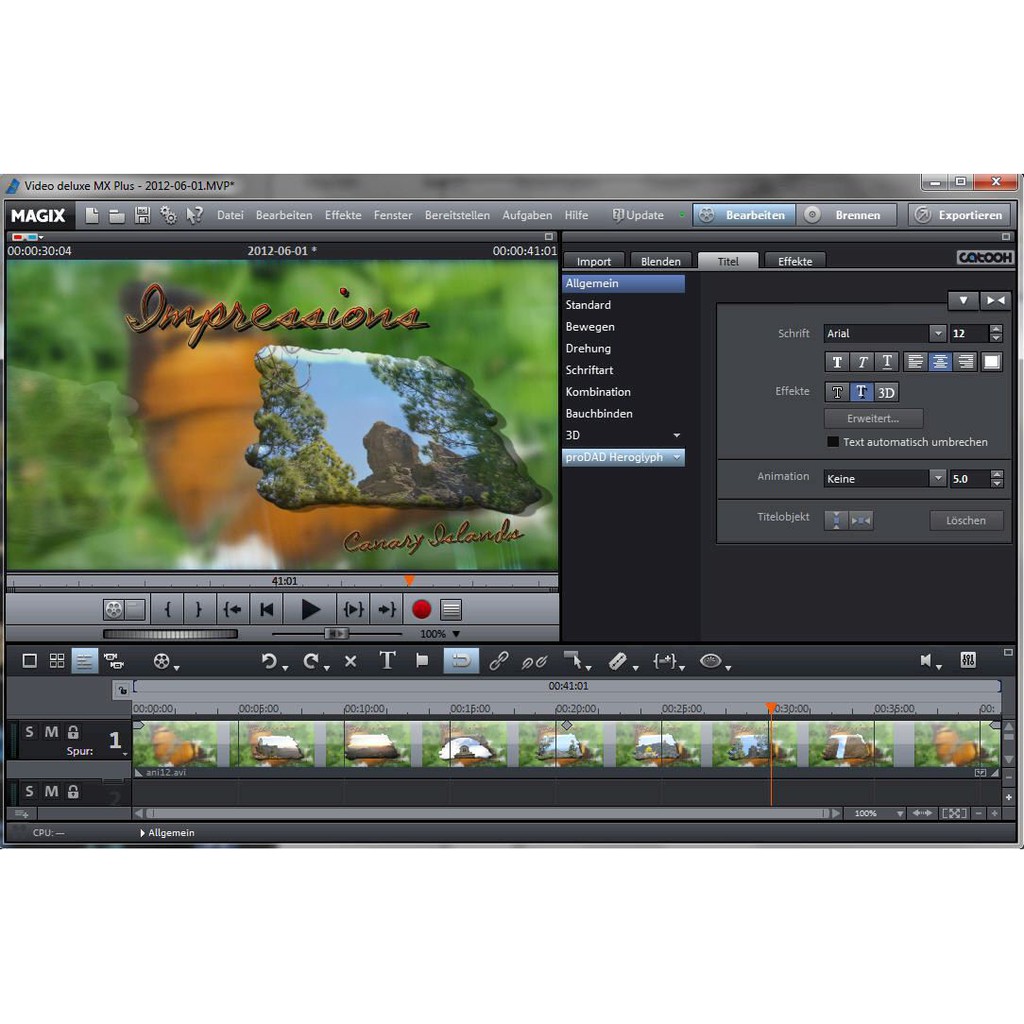Create a new project with the blank page icon
The width and height of the screenshot is (1024, 1024).
91,215
